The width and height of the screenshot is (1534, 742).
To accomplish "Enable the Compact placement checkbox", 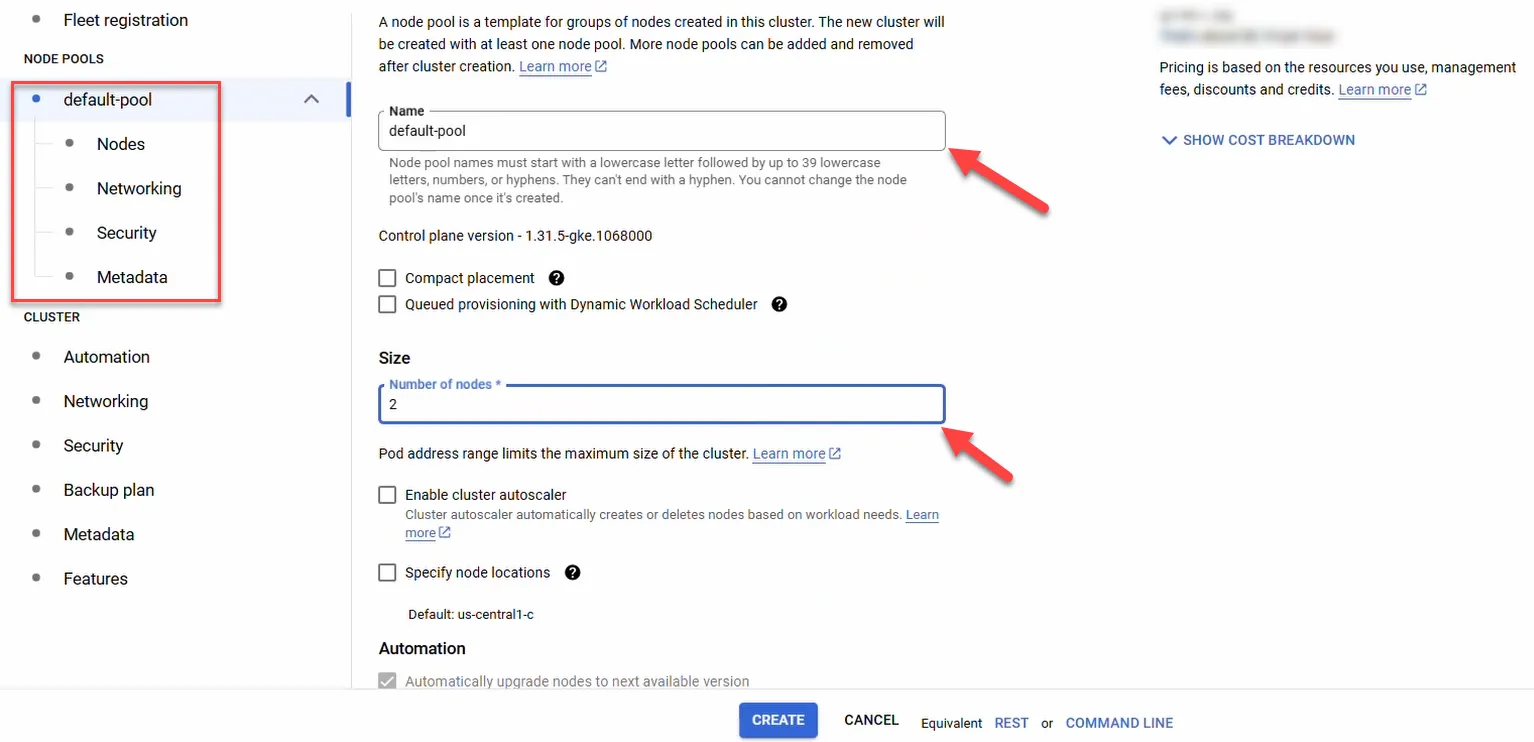I will click(x=387, y=278).
